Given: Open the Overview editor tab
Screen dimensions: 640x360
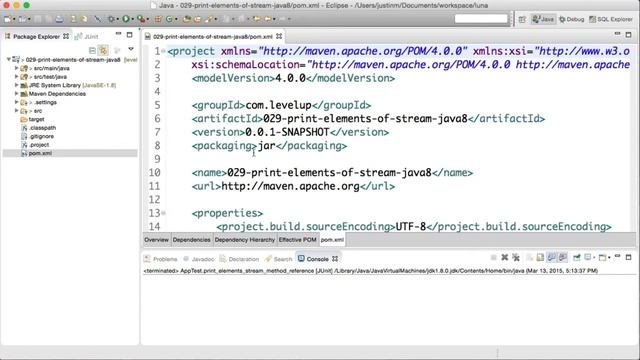Looking at the screenshot, I should point(156,240).
